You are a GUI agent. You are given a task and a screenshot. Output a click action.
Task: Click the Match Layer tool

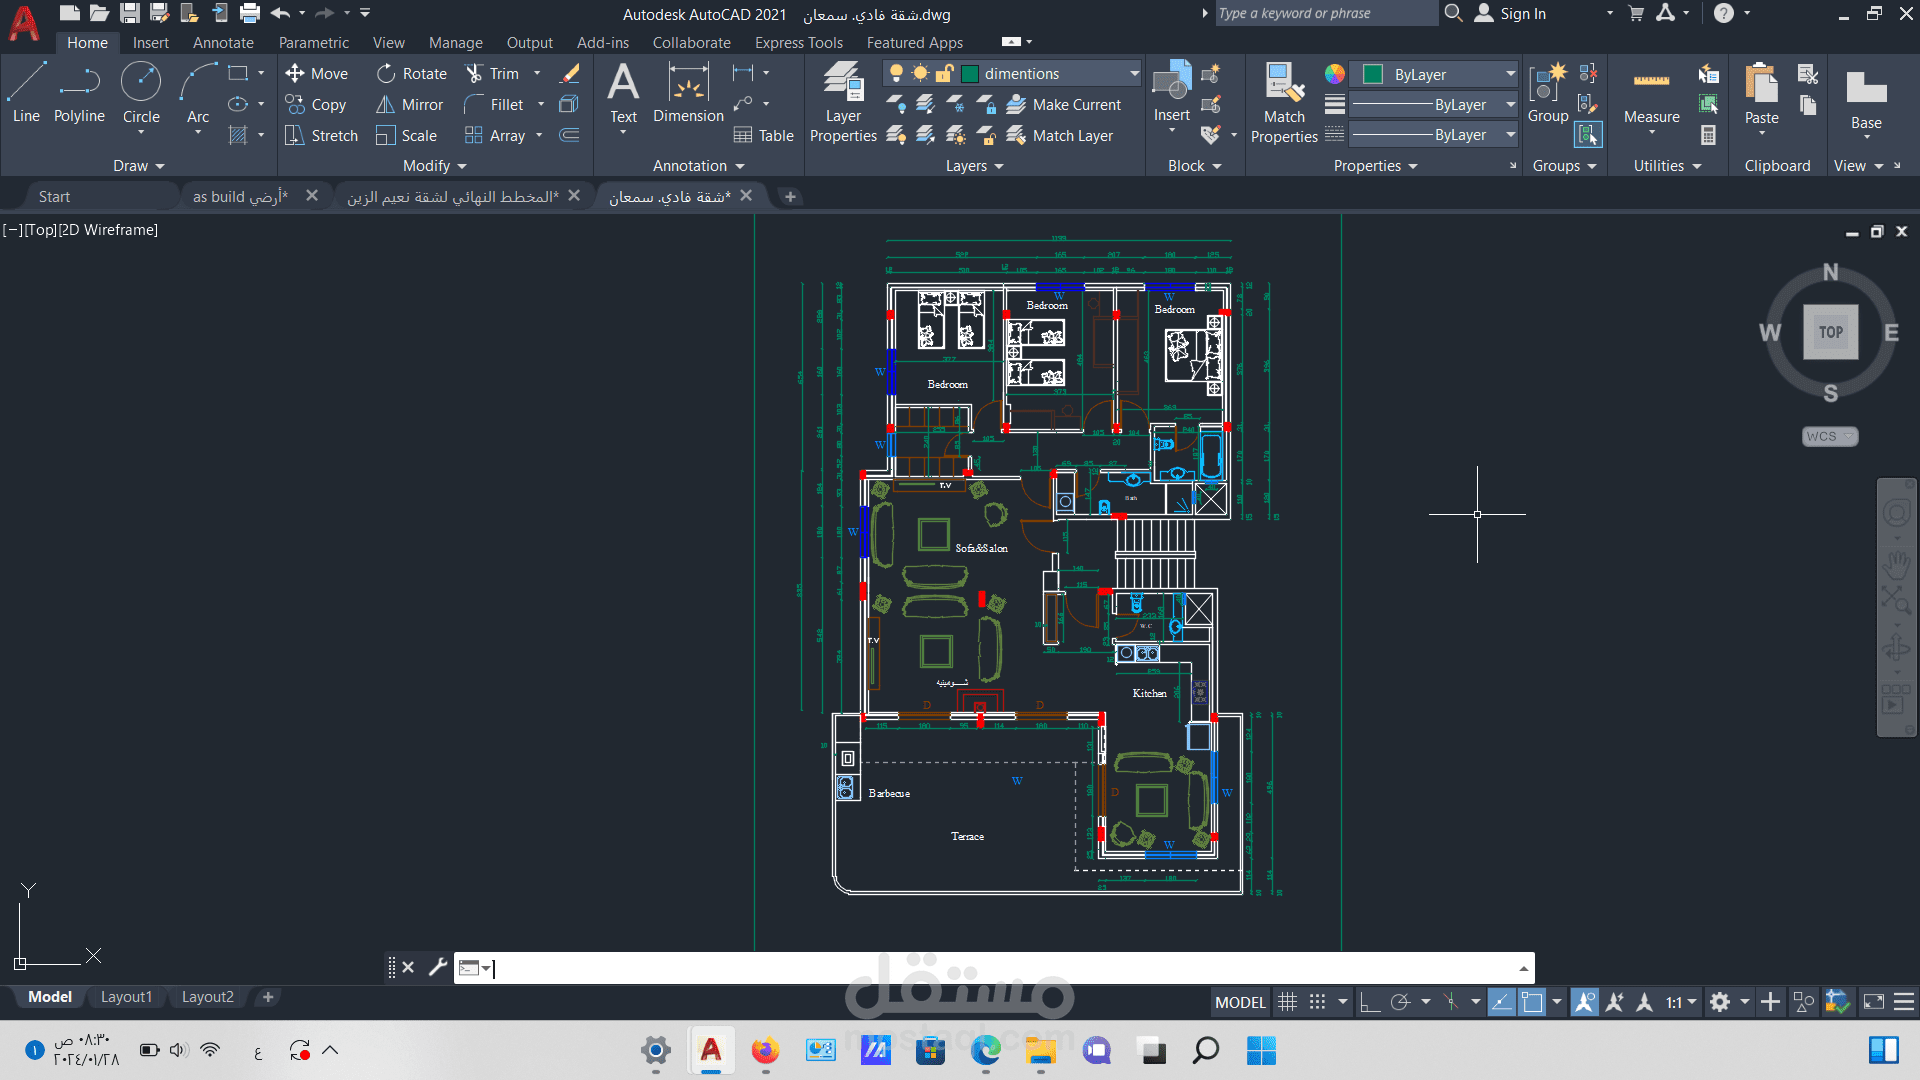[x=1059, y=135]
